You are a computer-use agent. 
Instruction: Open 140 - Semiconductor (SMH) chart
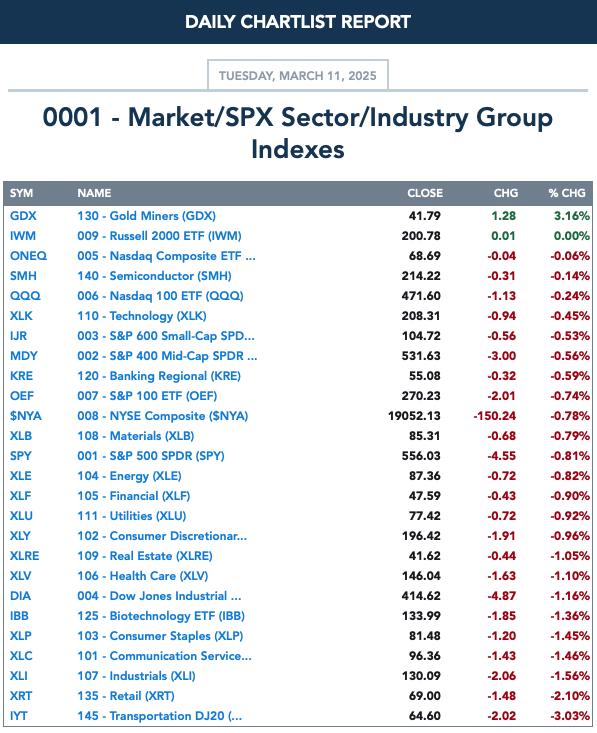tap(154, 276)
